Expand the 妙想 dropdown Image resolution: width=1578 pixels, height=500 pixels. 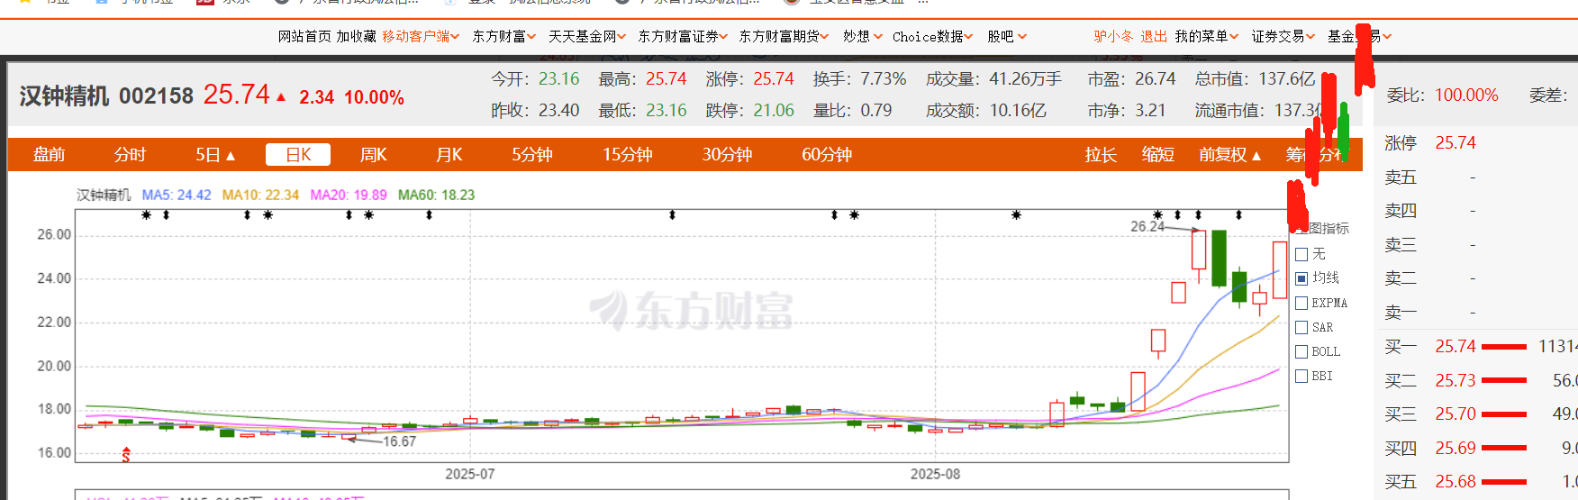(x=862, y=36)
